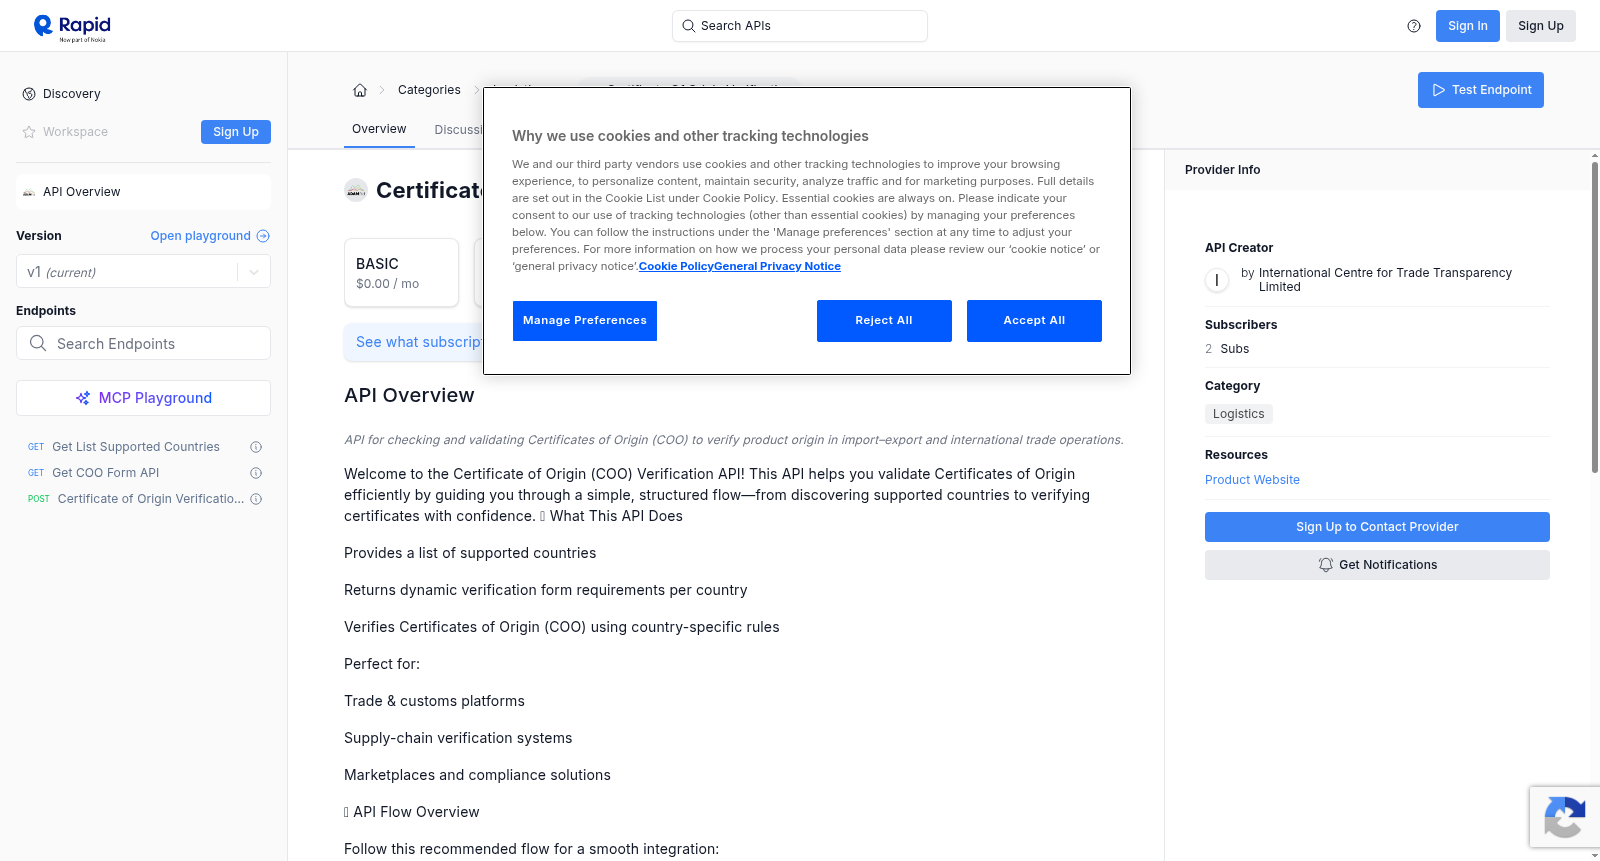Viewport: 1600px width, 861px height.
Task: Click the right panel vertical scrollbar
Action: [1594, 315]
